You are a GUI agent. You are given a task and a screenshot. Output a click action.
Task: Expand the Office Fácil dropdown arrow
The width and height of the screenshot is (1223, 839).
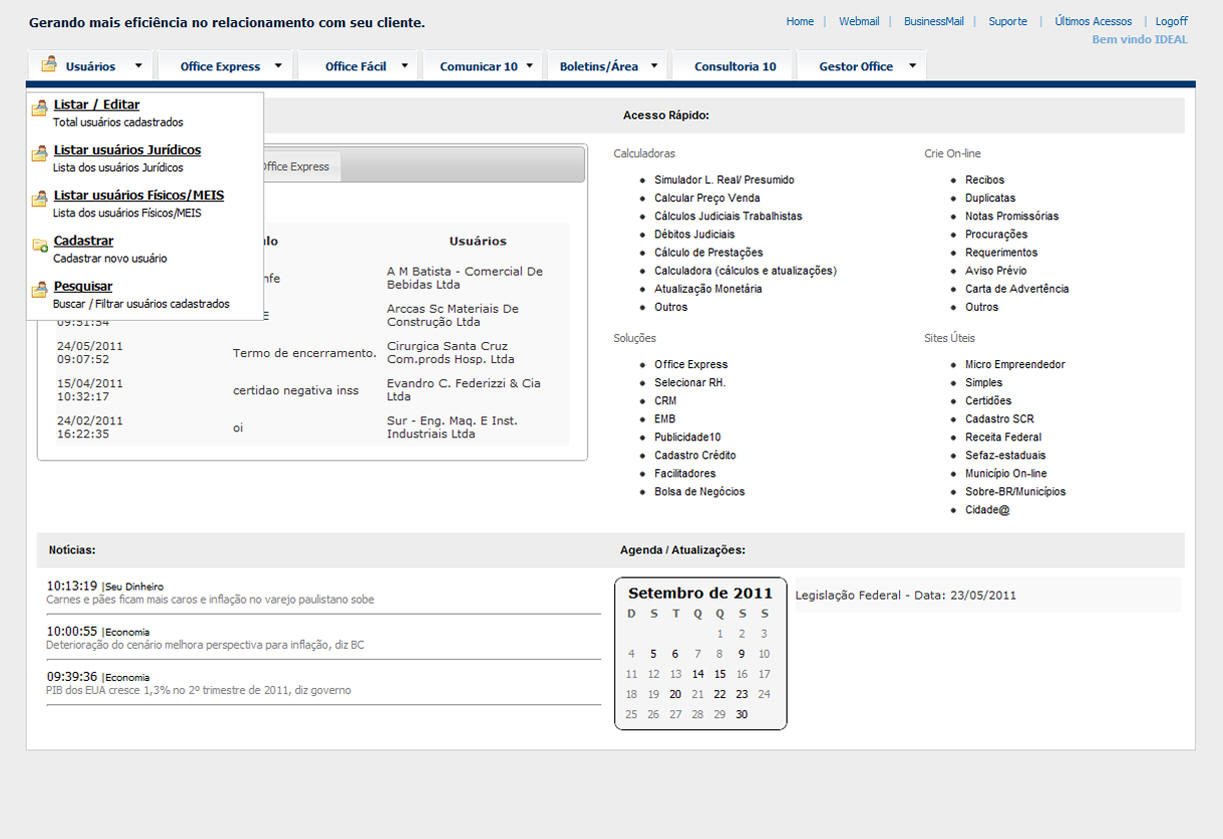[x=405, y=66]
